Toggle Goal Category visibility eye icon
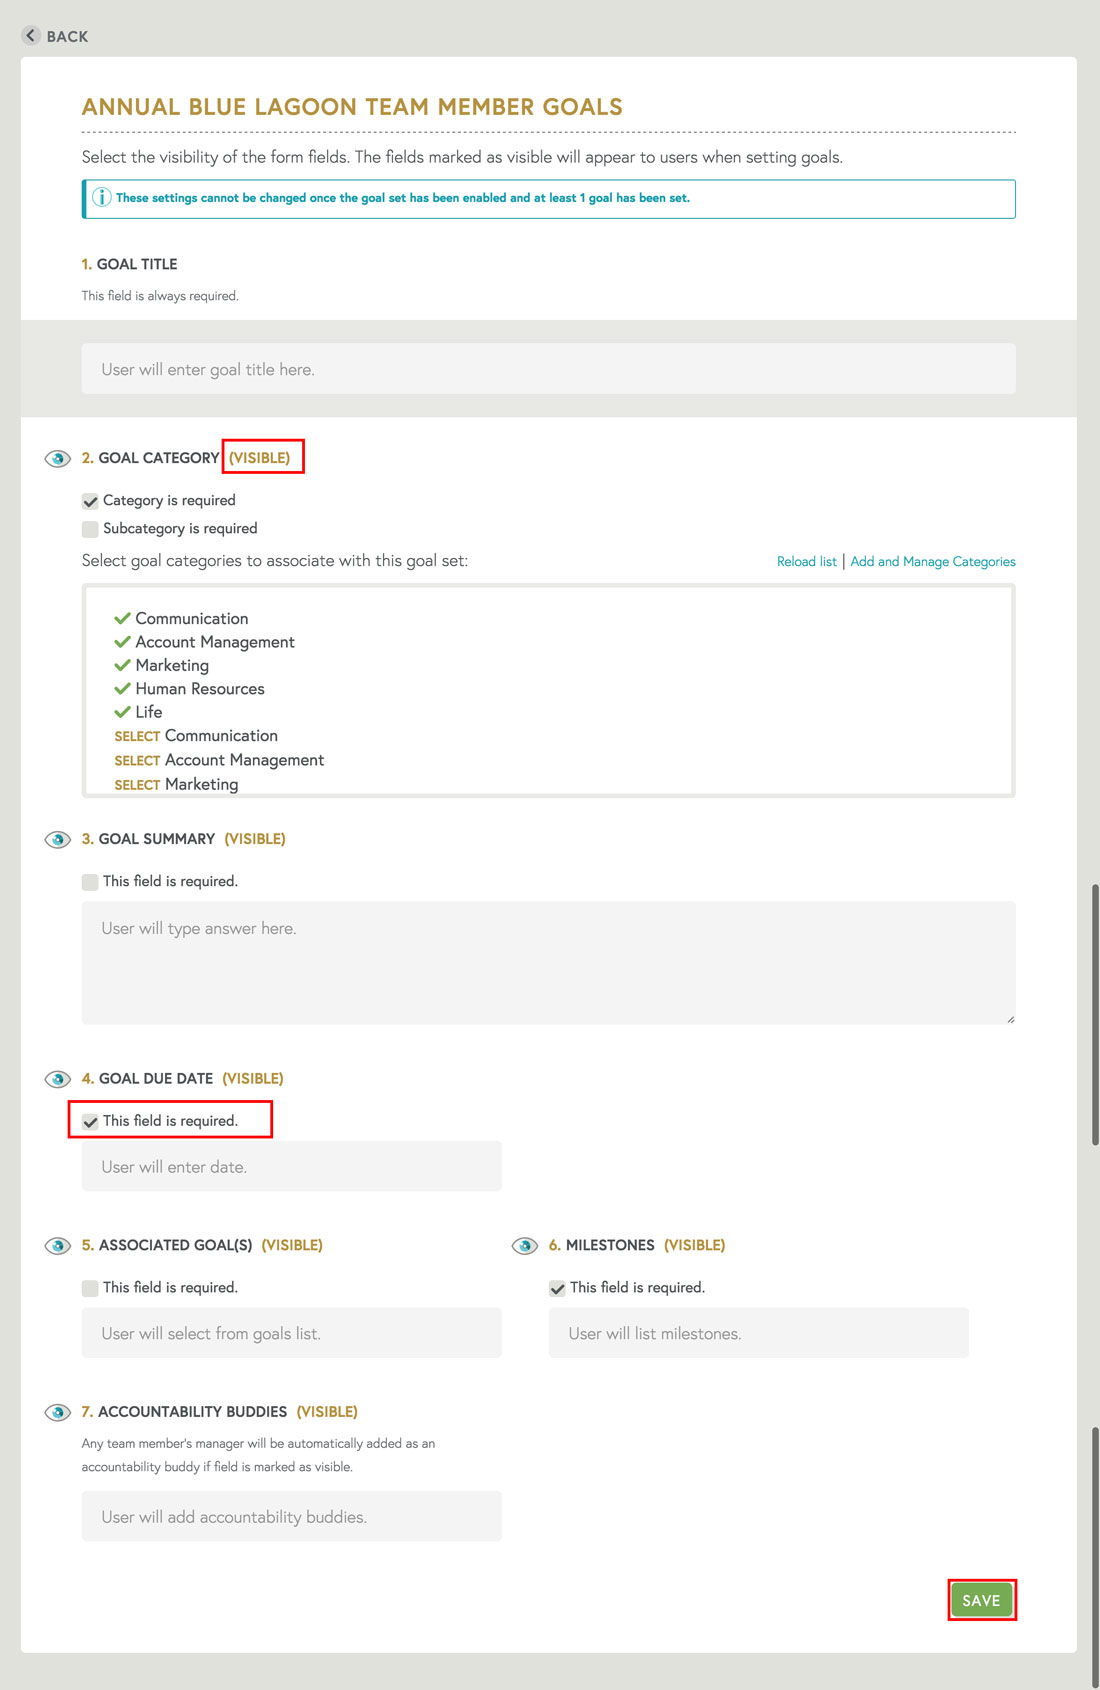The image size is (1100, 1690). (x=58, y=458)
